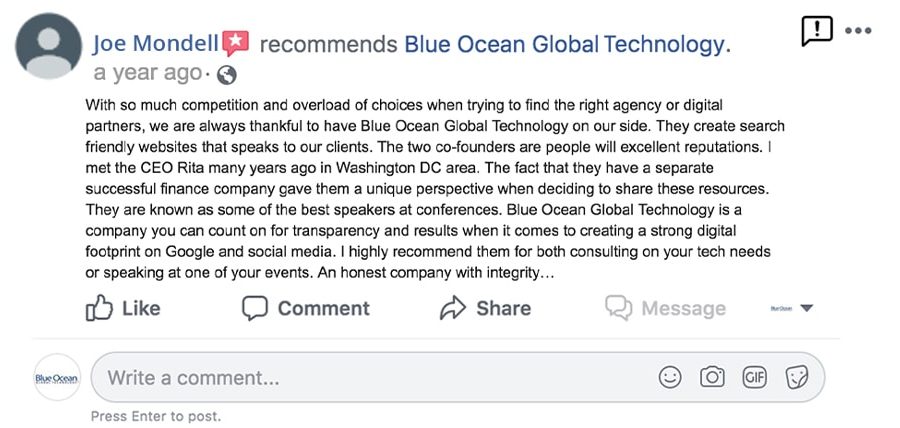
Task: Click the globe public privacy icon
Action: pyautogui.click(x=227, y=75)
